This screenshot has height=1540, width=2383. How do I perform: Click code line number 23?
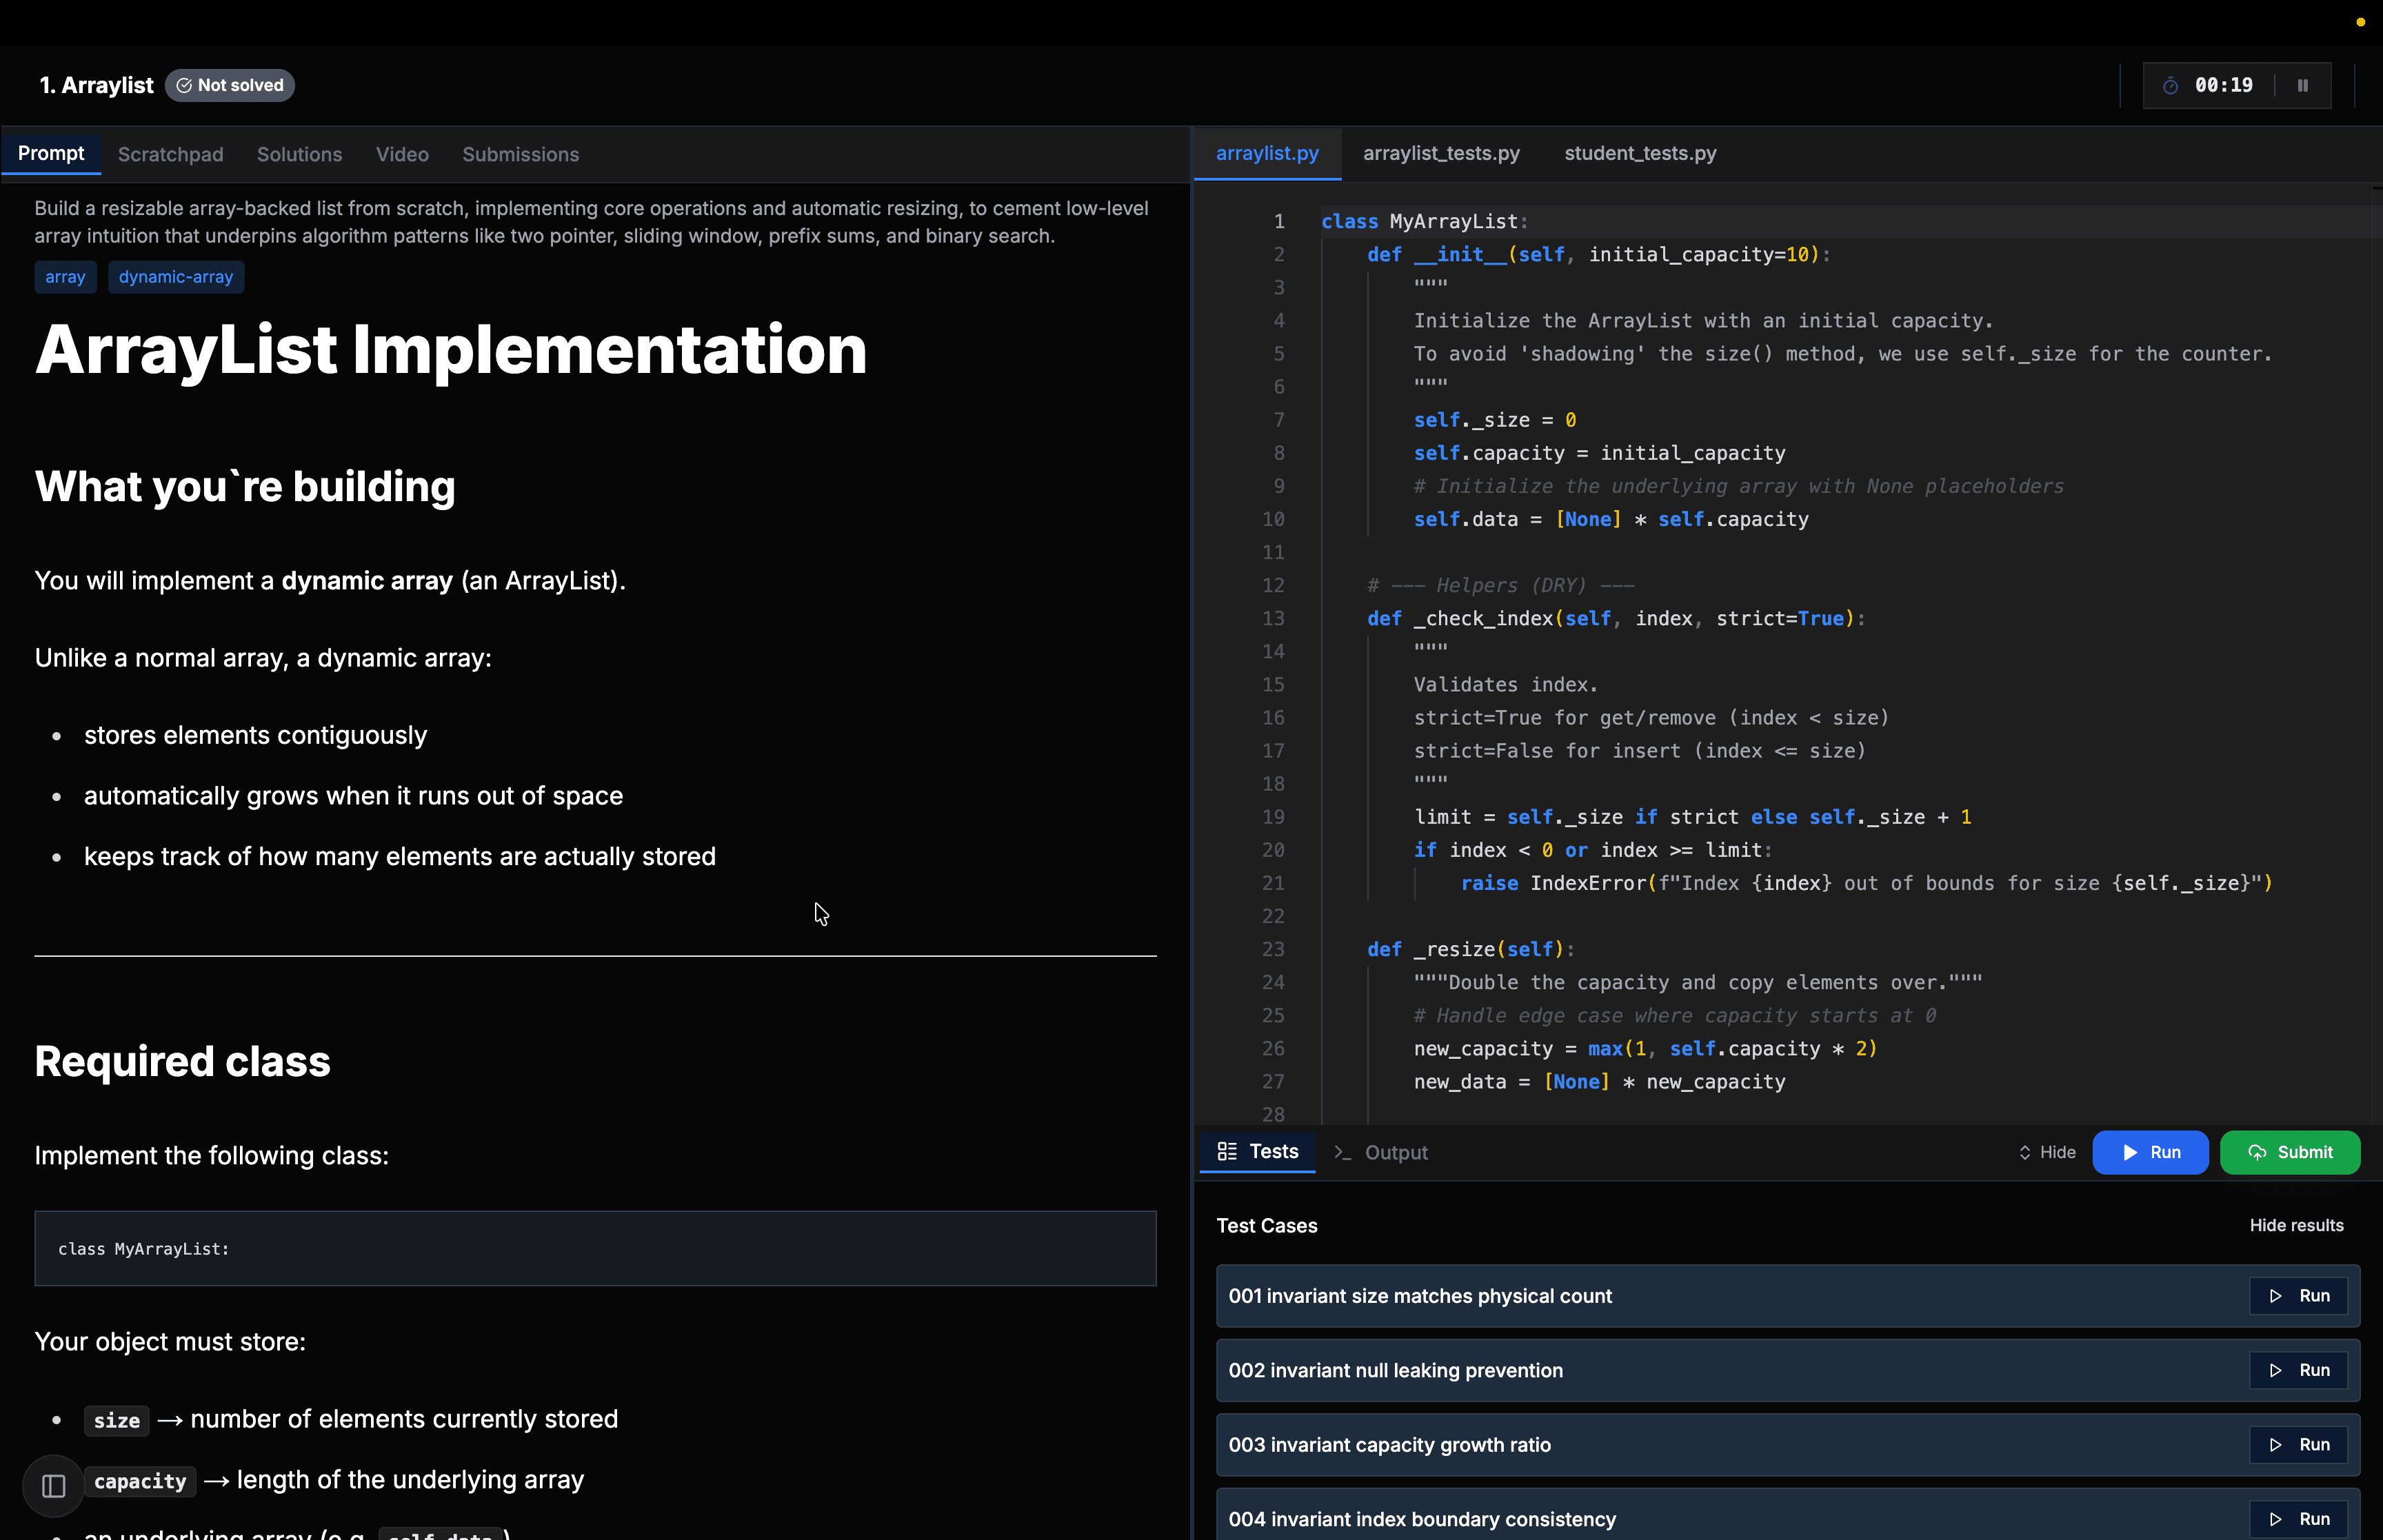(x=1272, y=950)
